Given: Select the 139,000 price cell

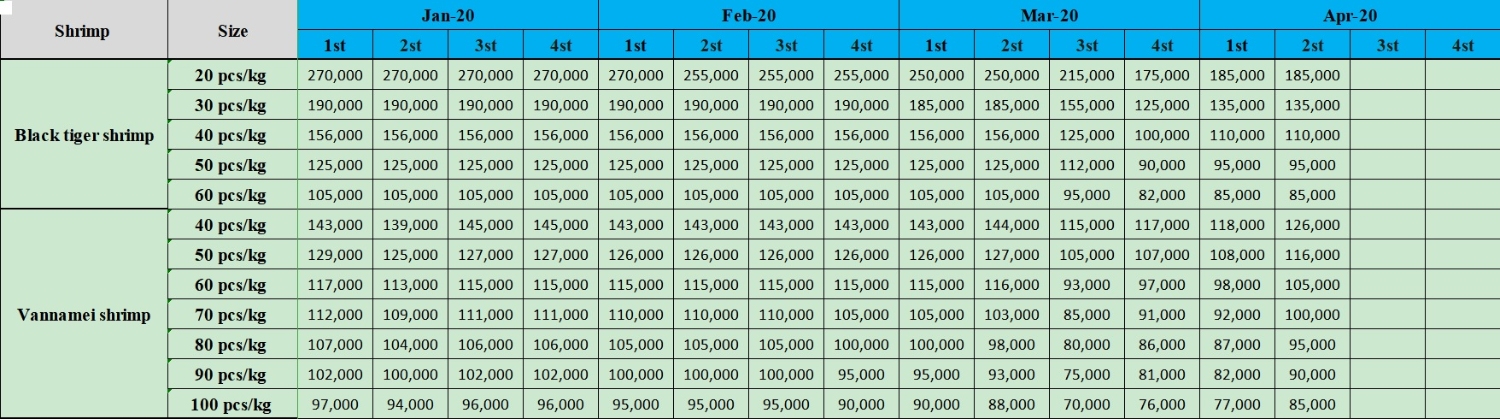Looking at the screenshot, I should coord(410,225).
